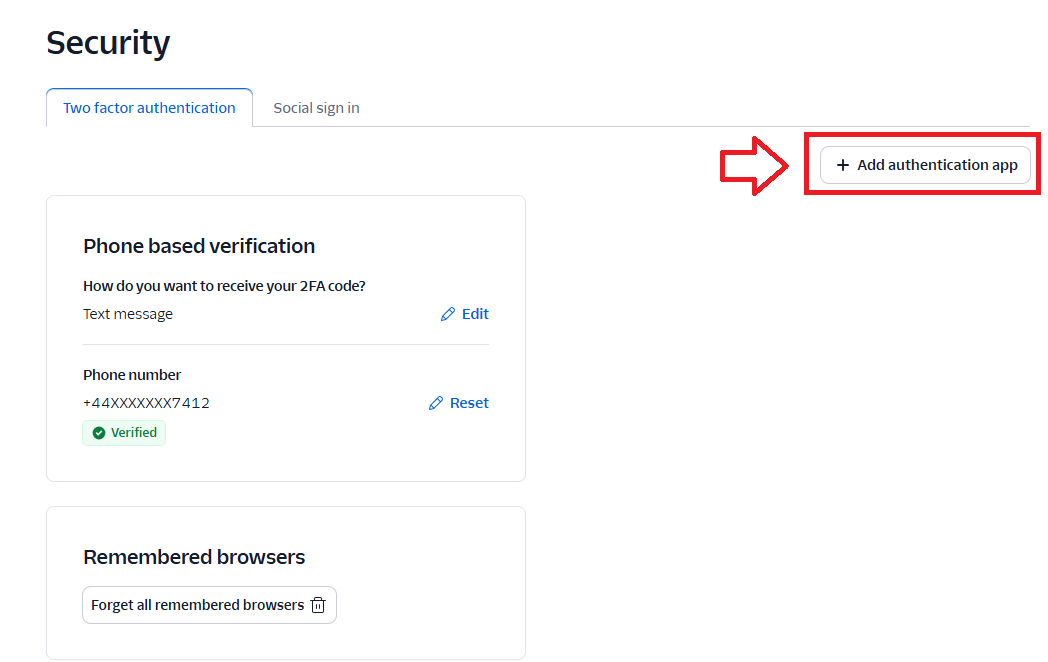Click the trash can icon
Screen dimensions: 1048x662
pos(318,605)
